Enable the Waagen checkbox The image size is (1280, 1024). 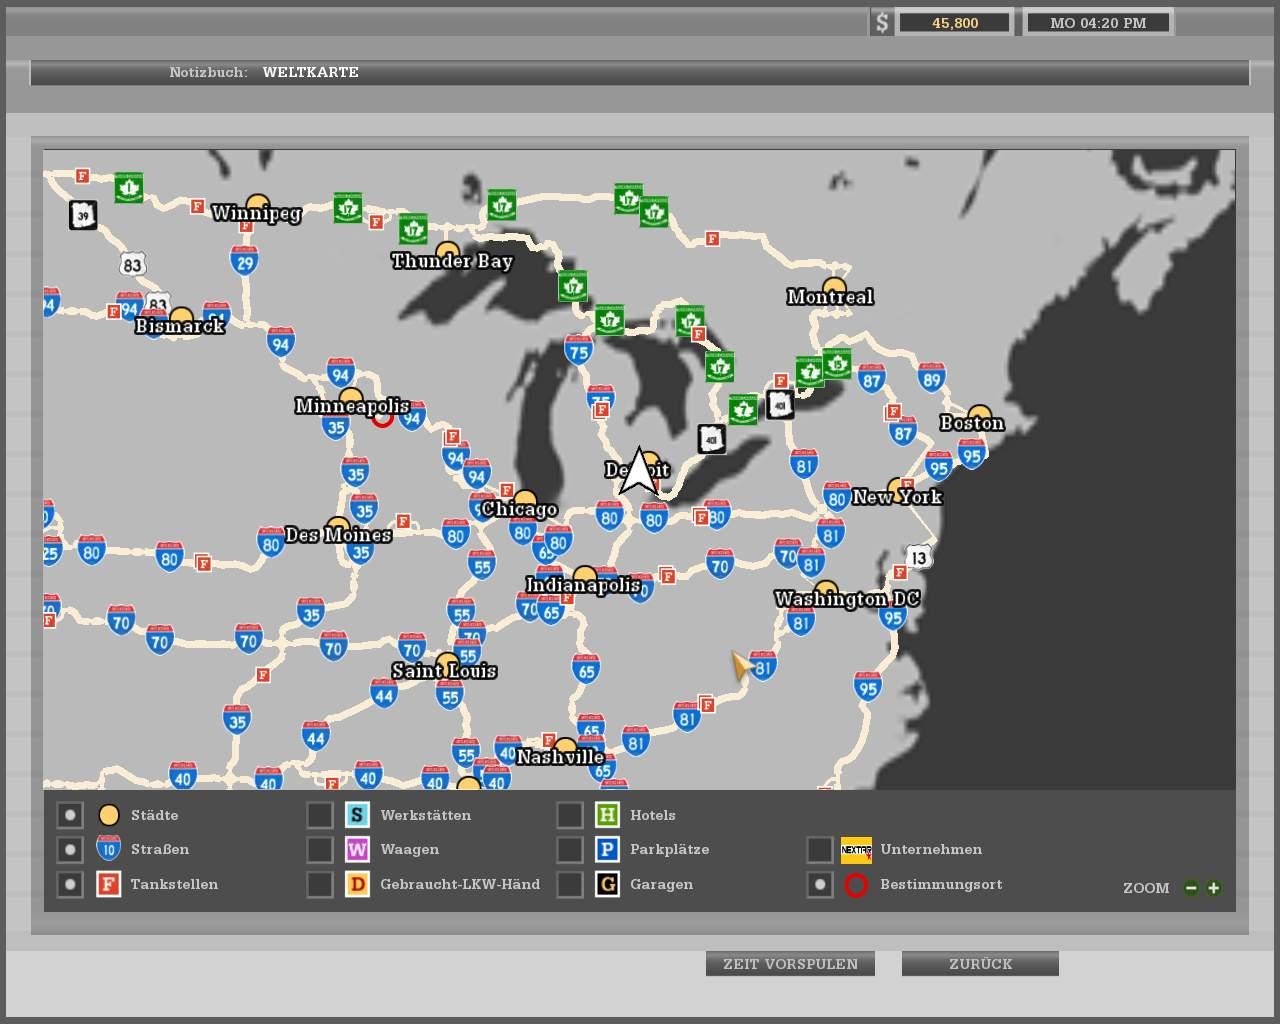[319, 850]
